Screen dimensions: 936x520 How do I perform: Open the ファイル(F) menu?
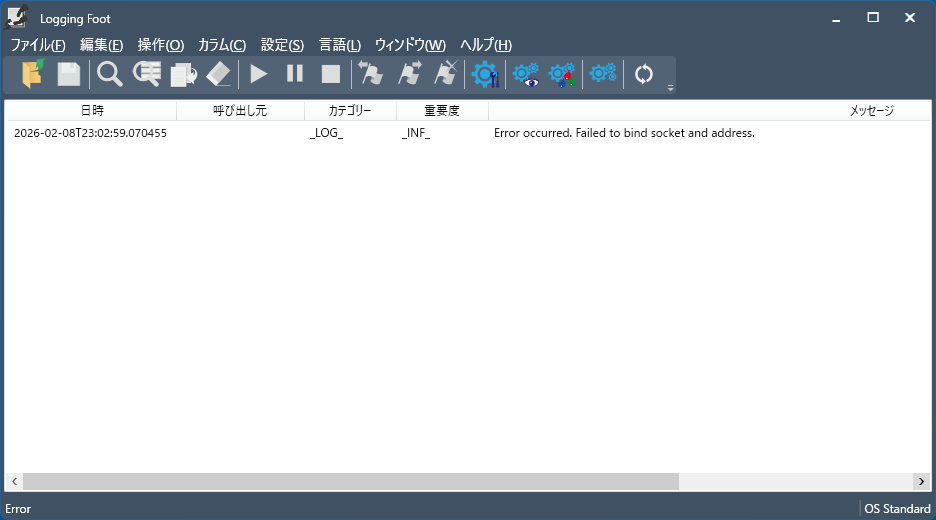(38, 45)
